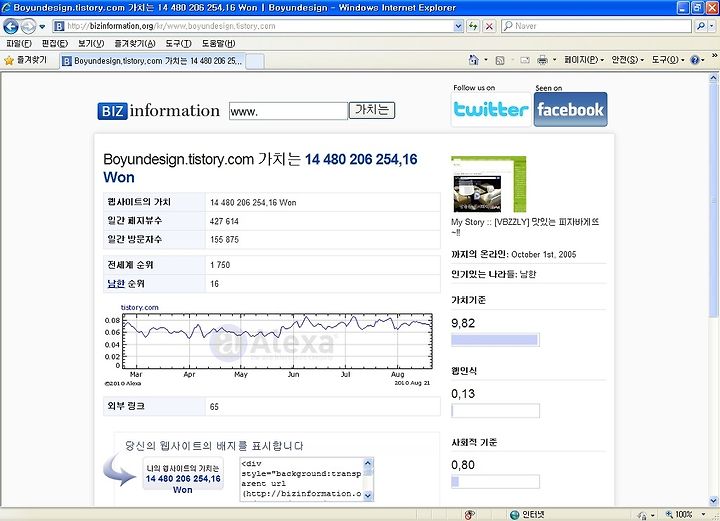Expand the zoom level dropdown arrow
The height and width of the screenshot is (521, 720).
(x=703, y=515)
